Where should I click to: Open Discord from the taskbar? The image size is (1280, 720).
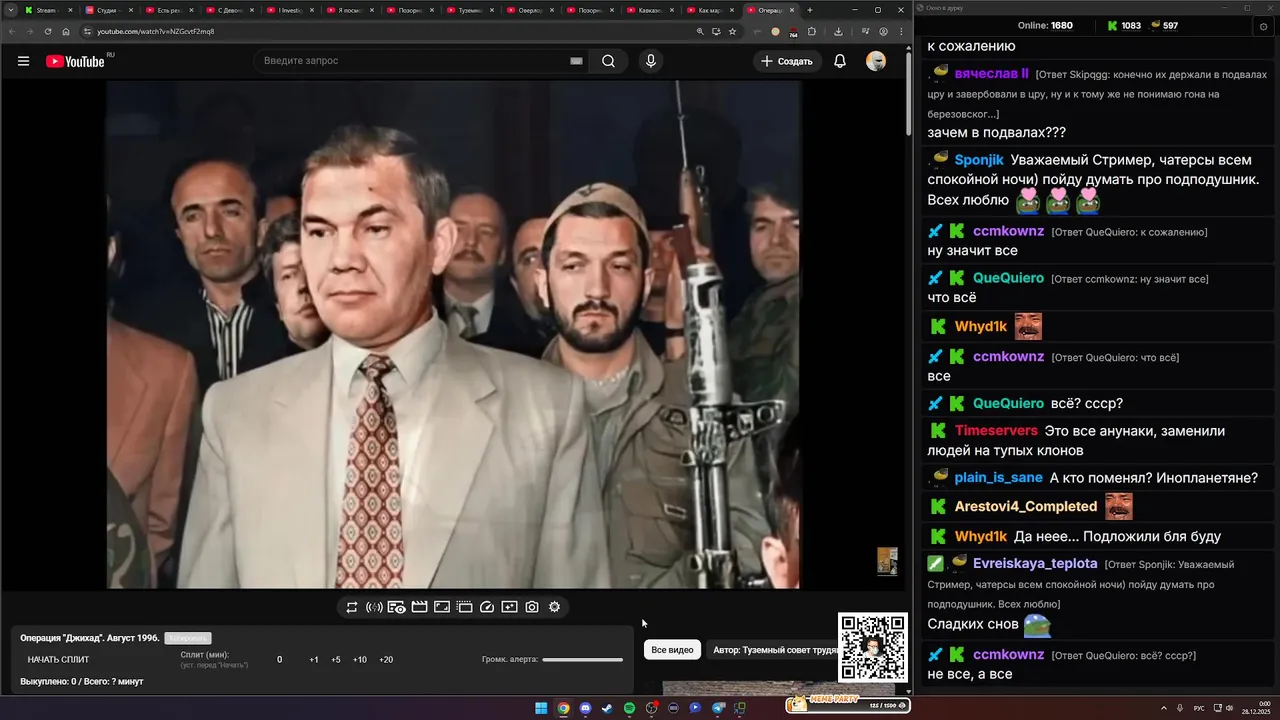coord(585,708)
